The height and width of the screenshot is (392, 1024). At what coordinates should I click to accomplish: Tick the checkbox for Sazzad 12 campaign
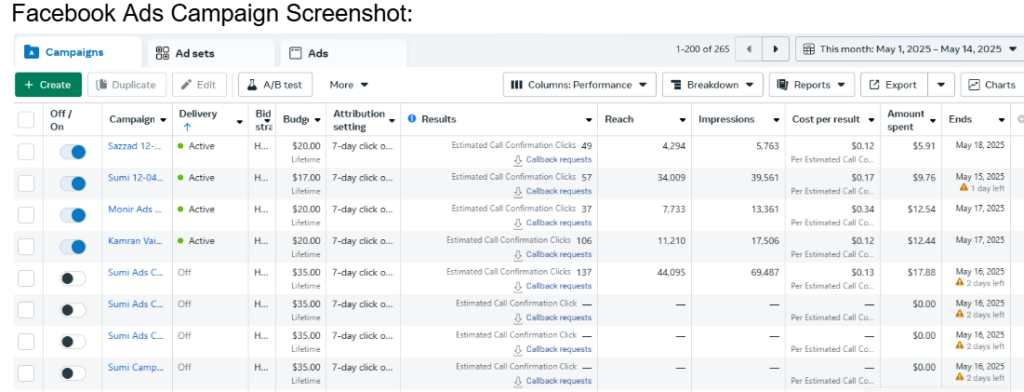pyautogui.click(x=26, y=152)
